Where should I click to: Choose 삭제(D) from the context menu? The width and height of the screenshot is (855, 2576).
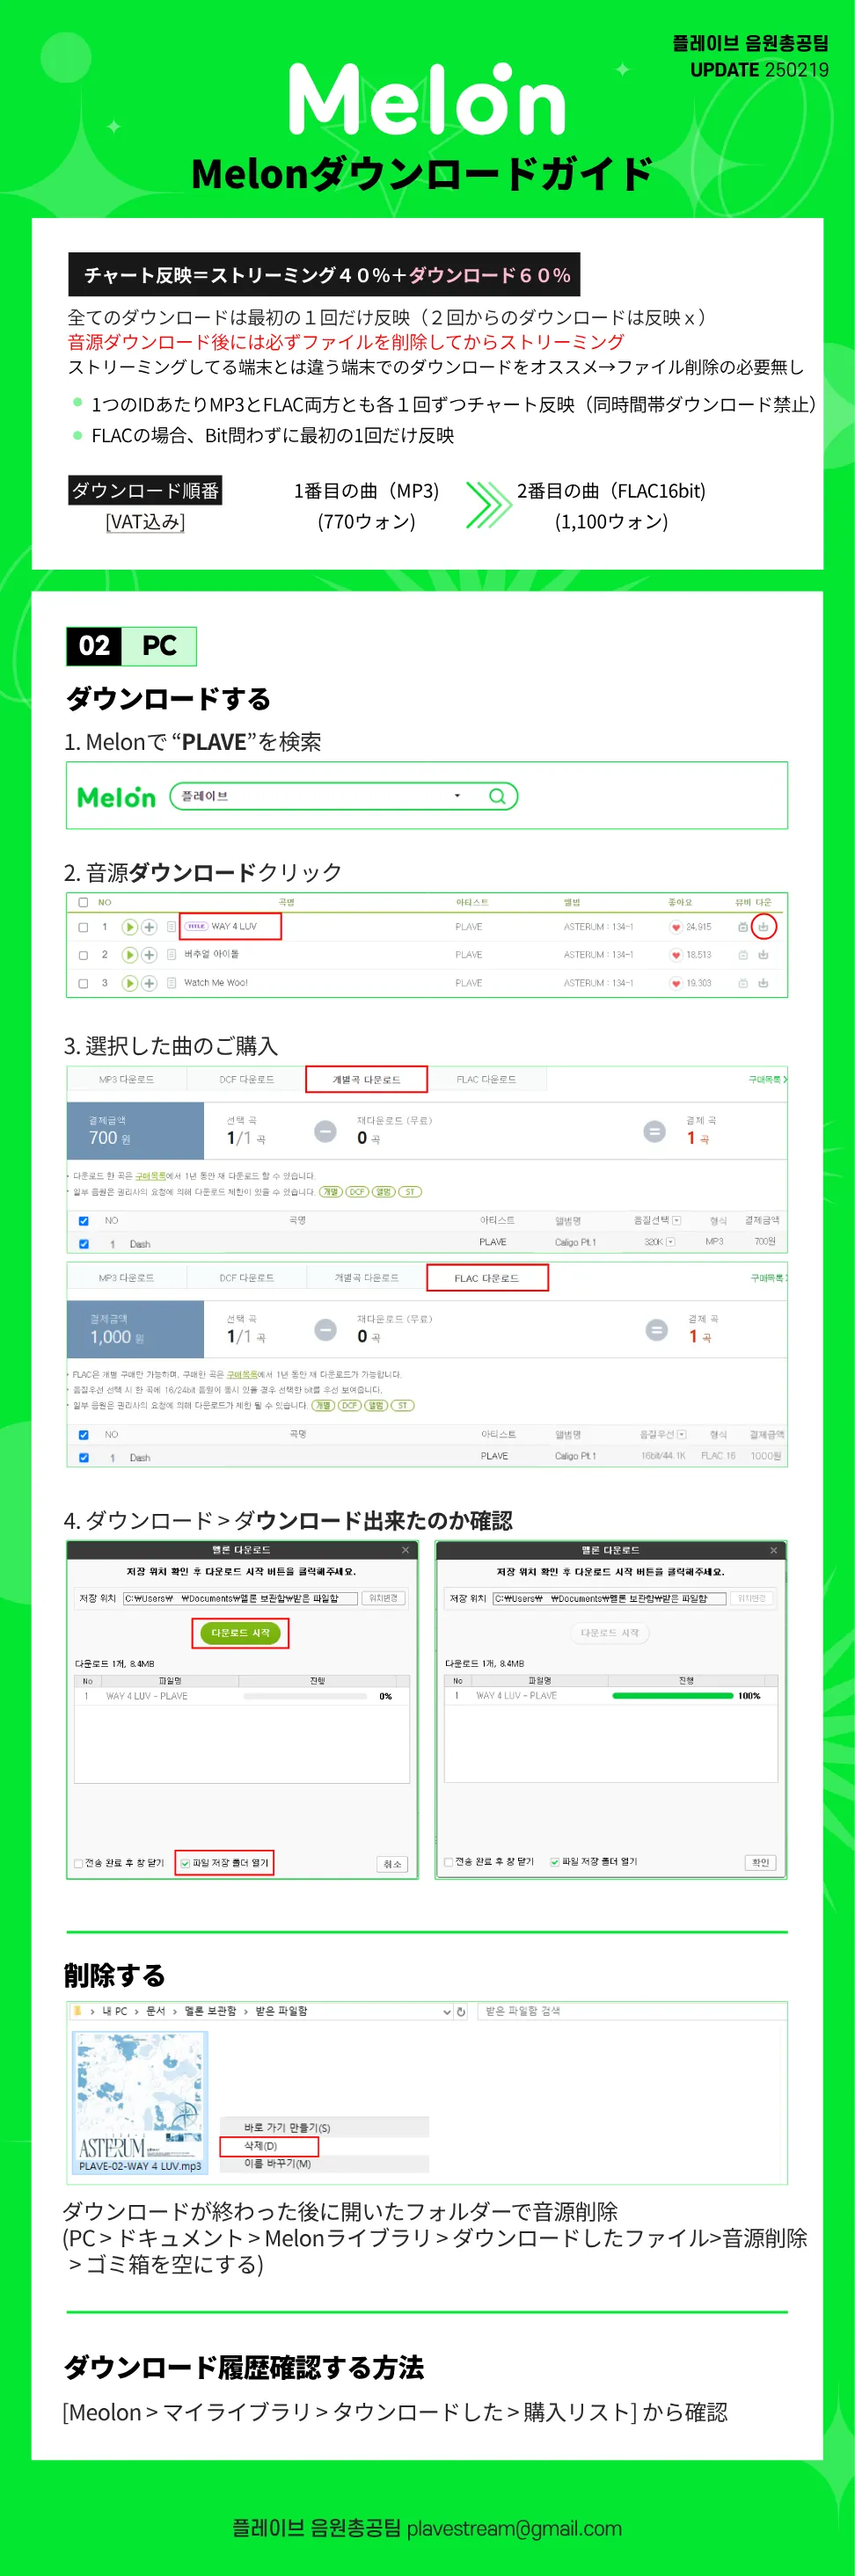click(269, 2146)
